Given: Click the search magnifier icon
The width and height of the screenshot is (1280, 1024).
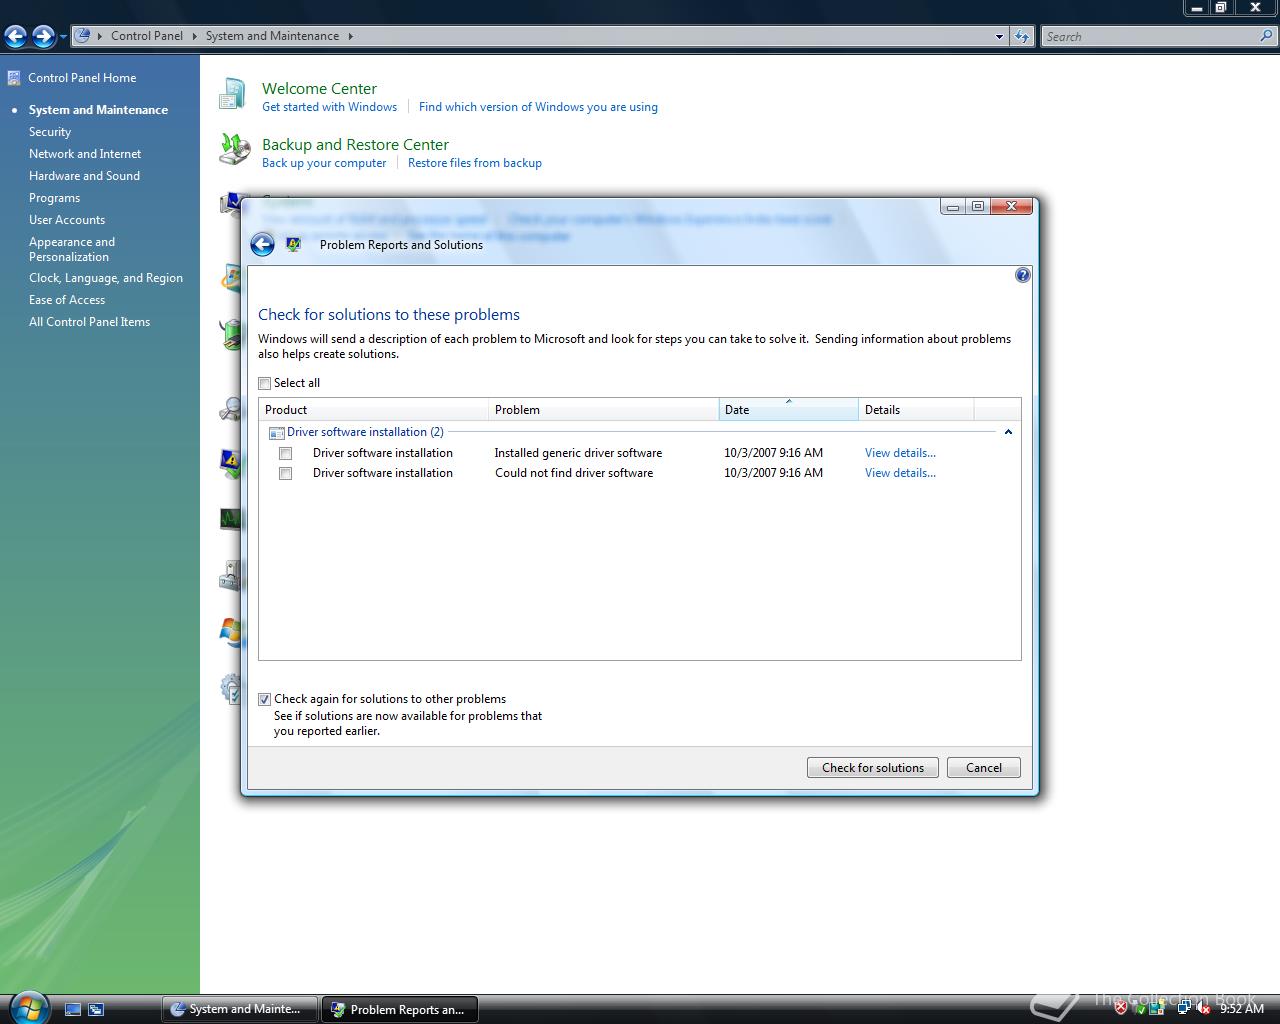Looking at the screenshot, I should click(x=1267, y=36).
